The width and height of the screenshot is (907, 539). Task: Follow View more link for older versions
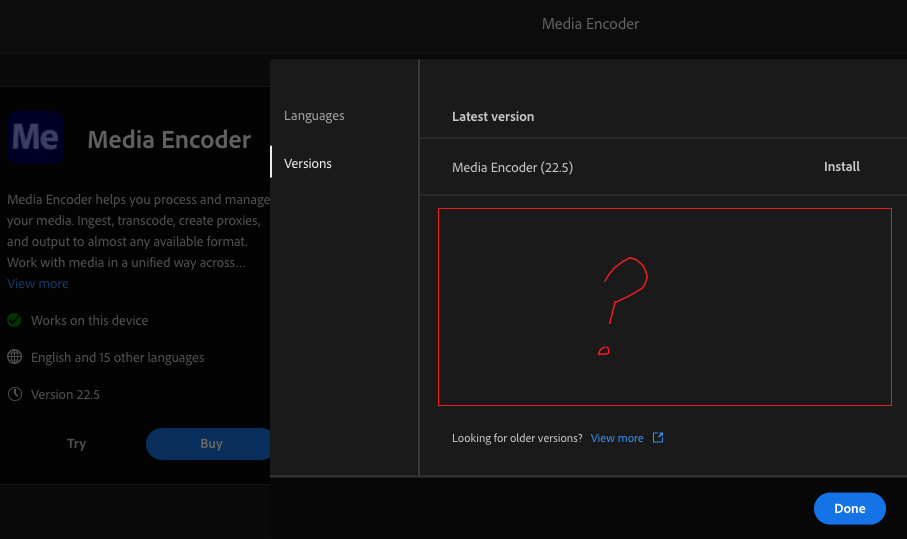pos(617,438)
